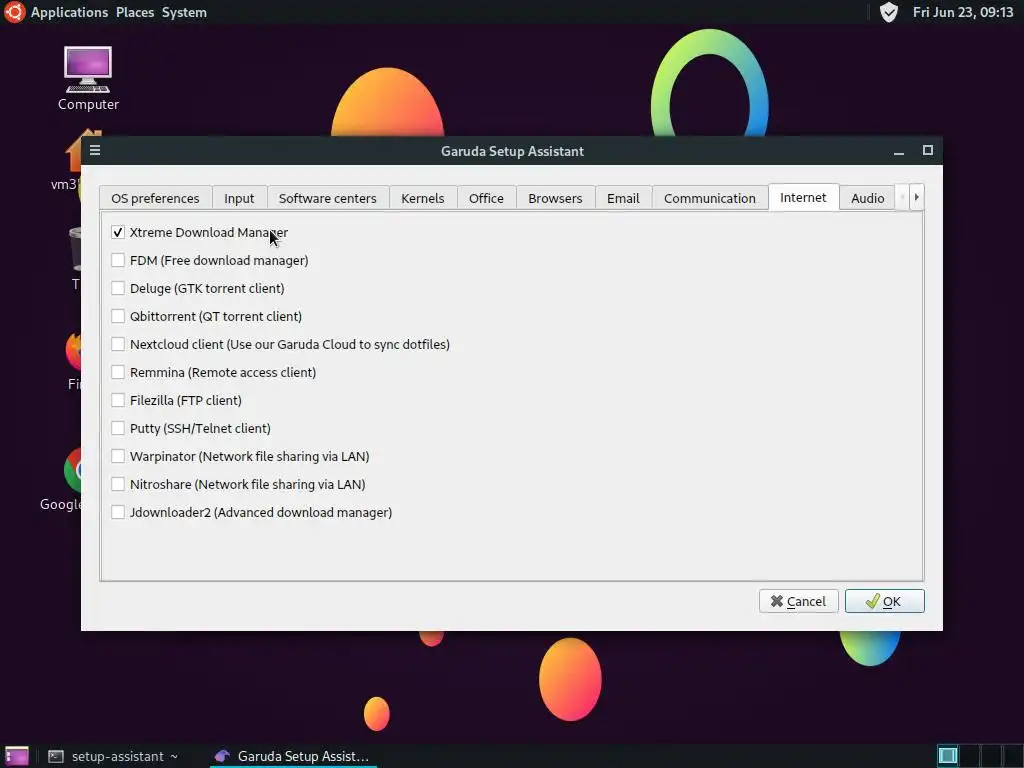Open the Input tab
The width and height of the screenshot is (1024, 768).
[239, 198]
